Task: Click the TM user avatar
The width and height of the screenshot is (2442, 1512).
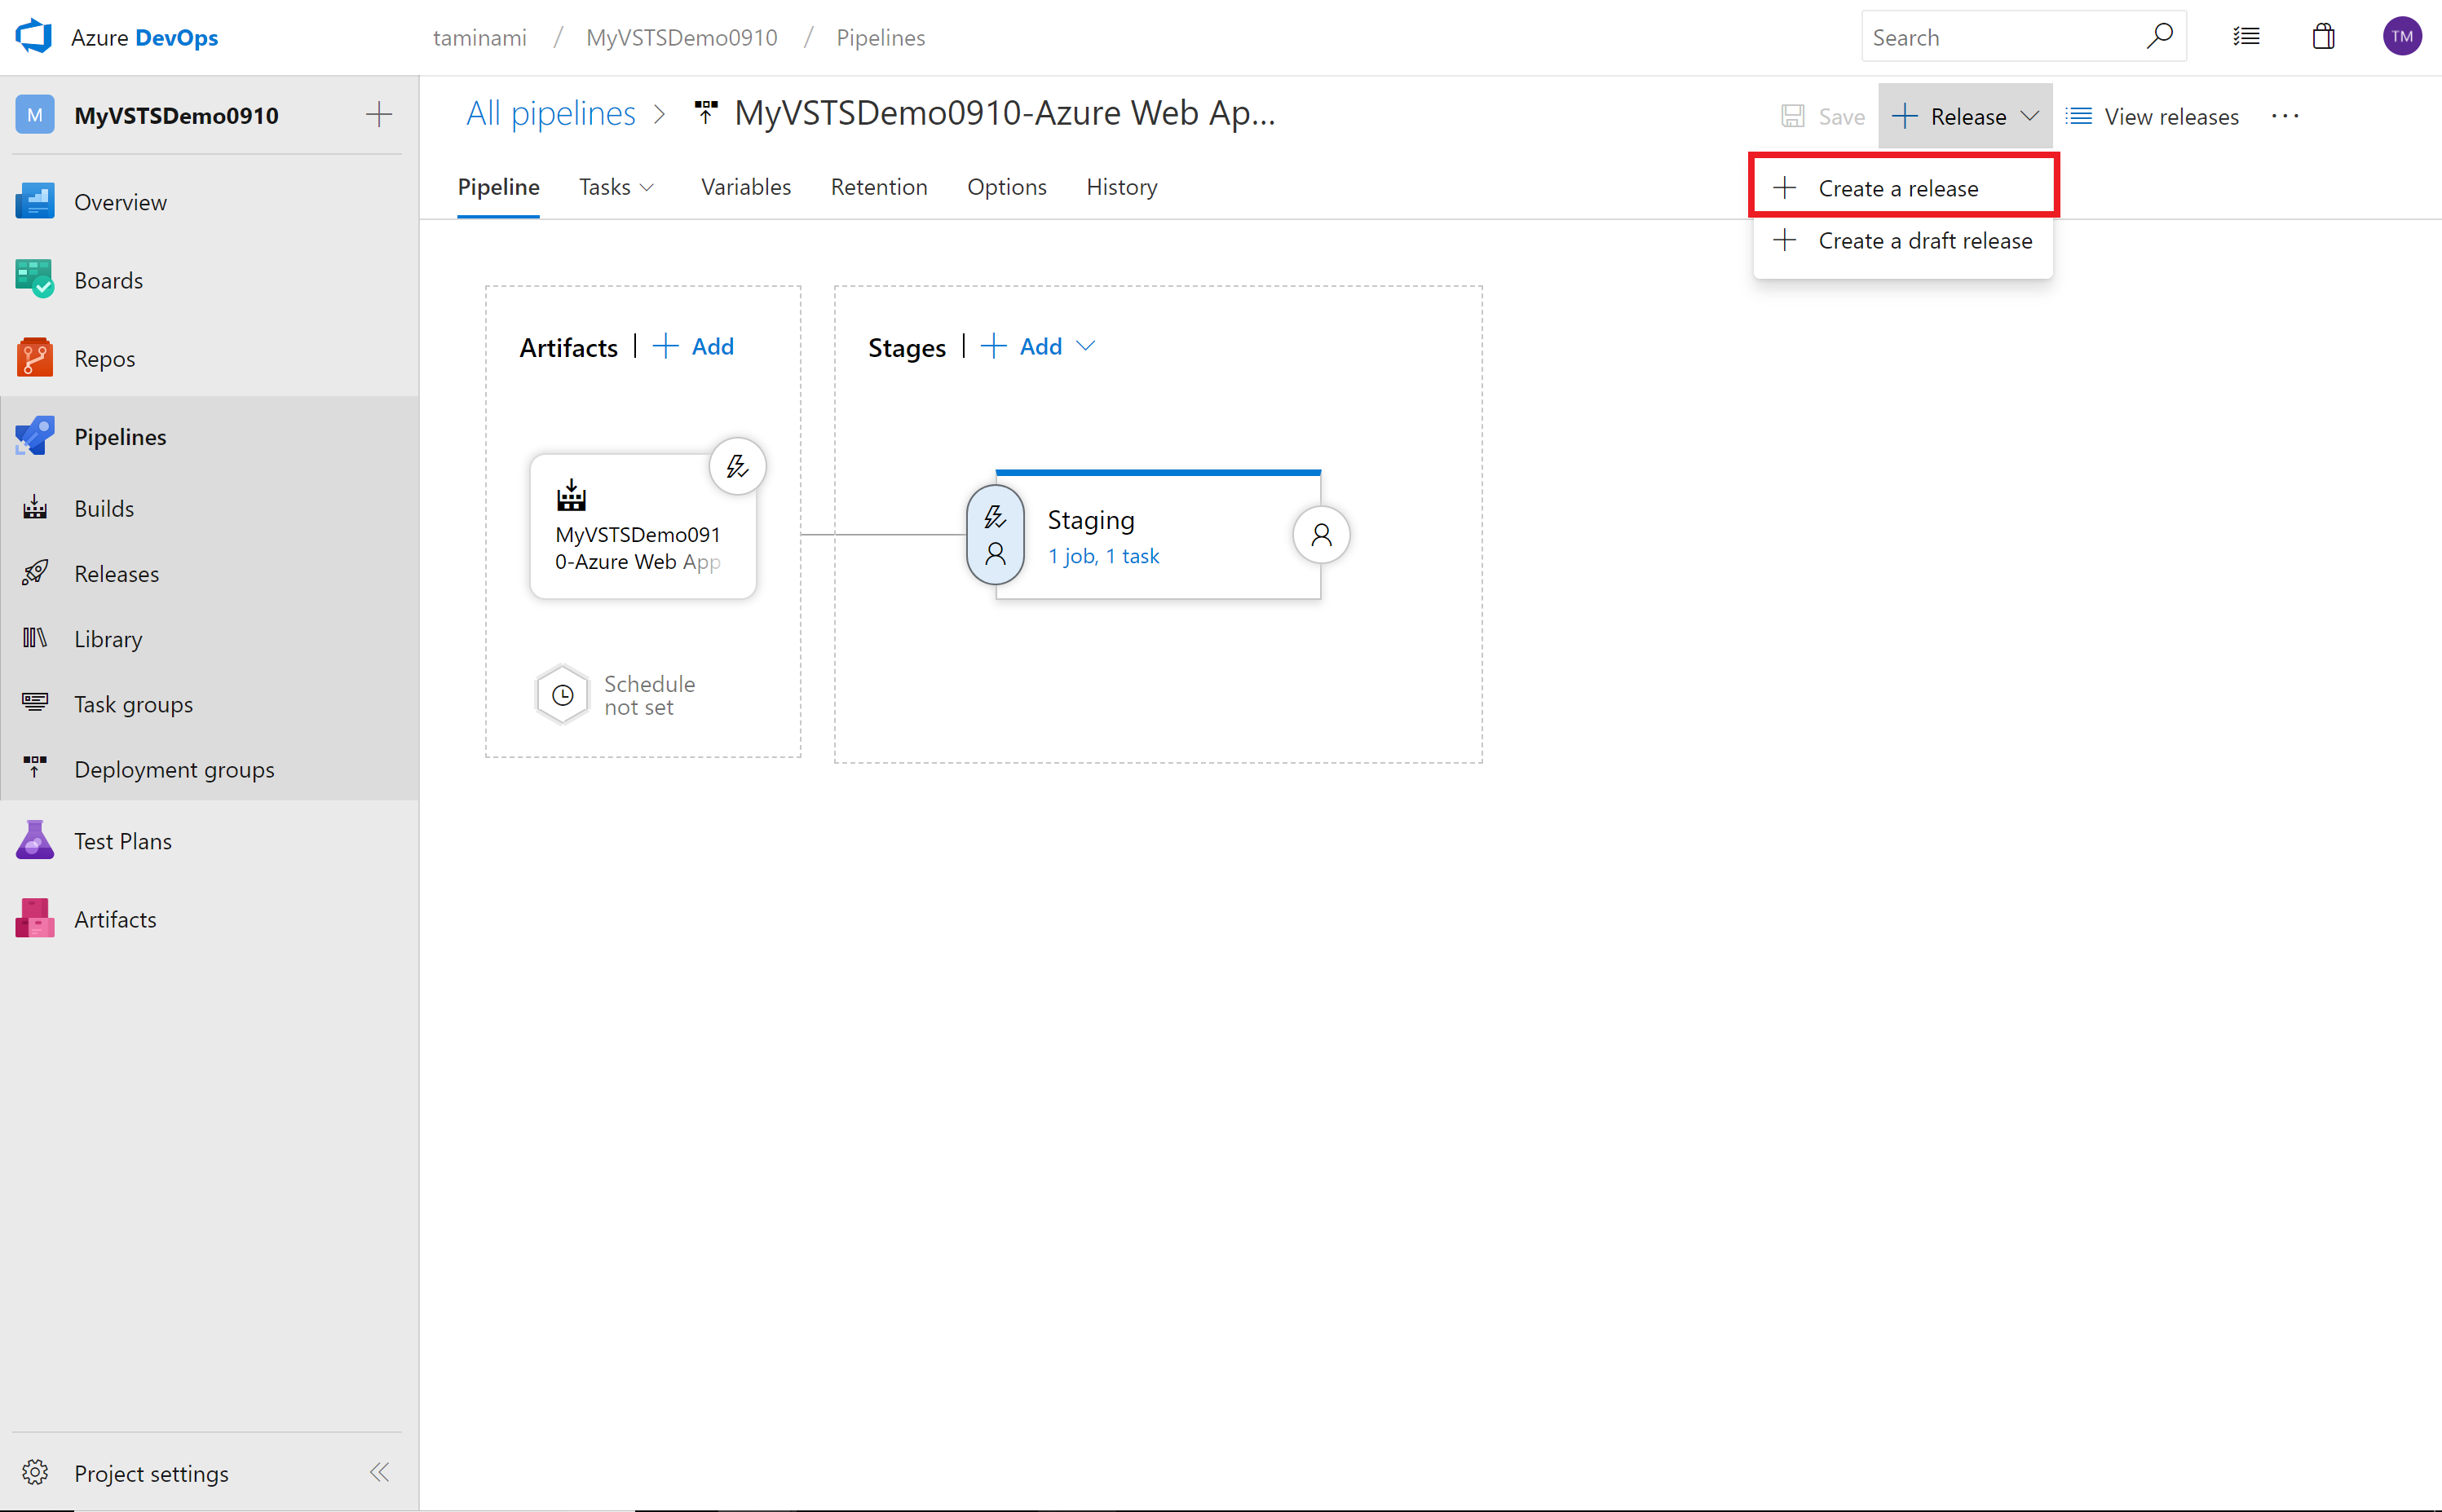Action: [x=2401, y=37]
